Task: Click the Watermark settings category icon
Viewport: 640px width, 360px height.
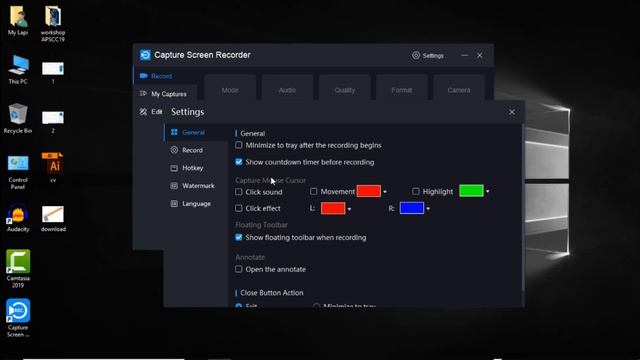Action: tap(174, 186)
